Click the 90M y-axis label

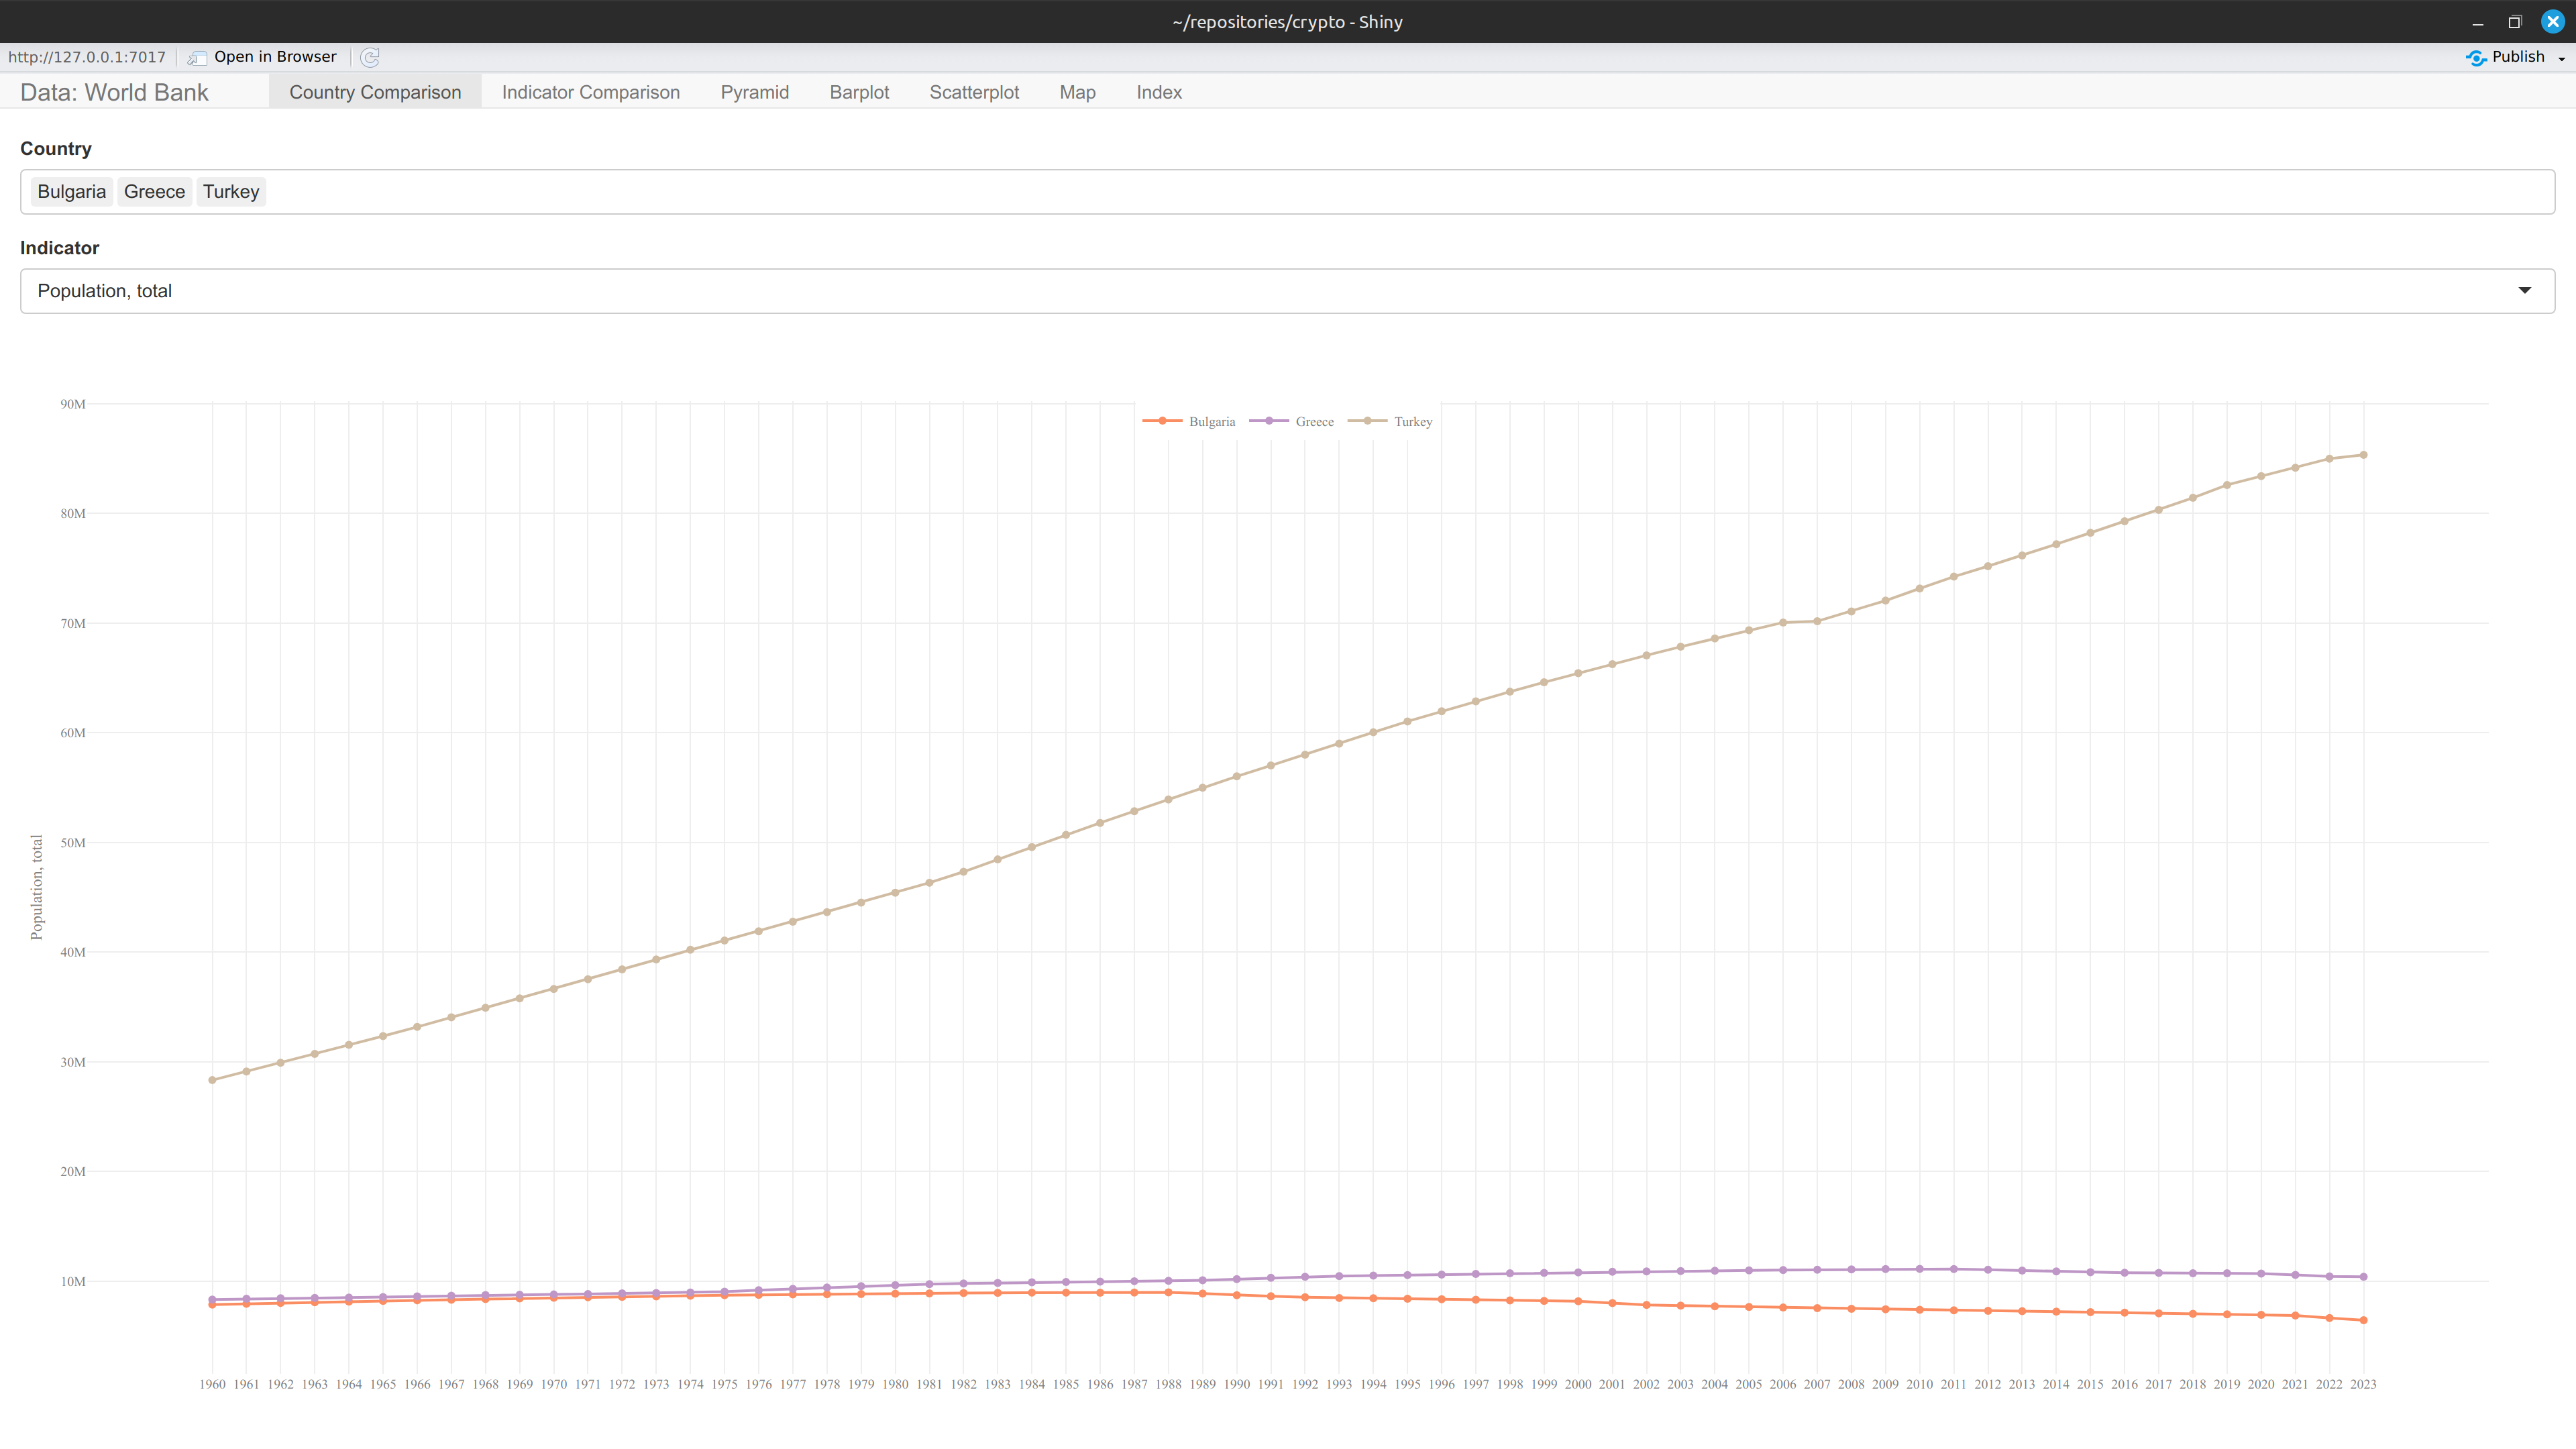click(x=73, y=404)
